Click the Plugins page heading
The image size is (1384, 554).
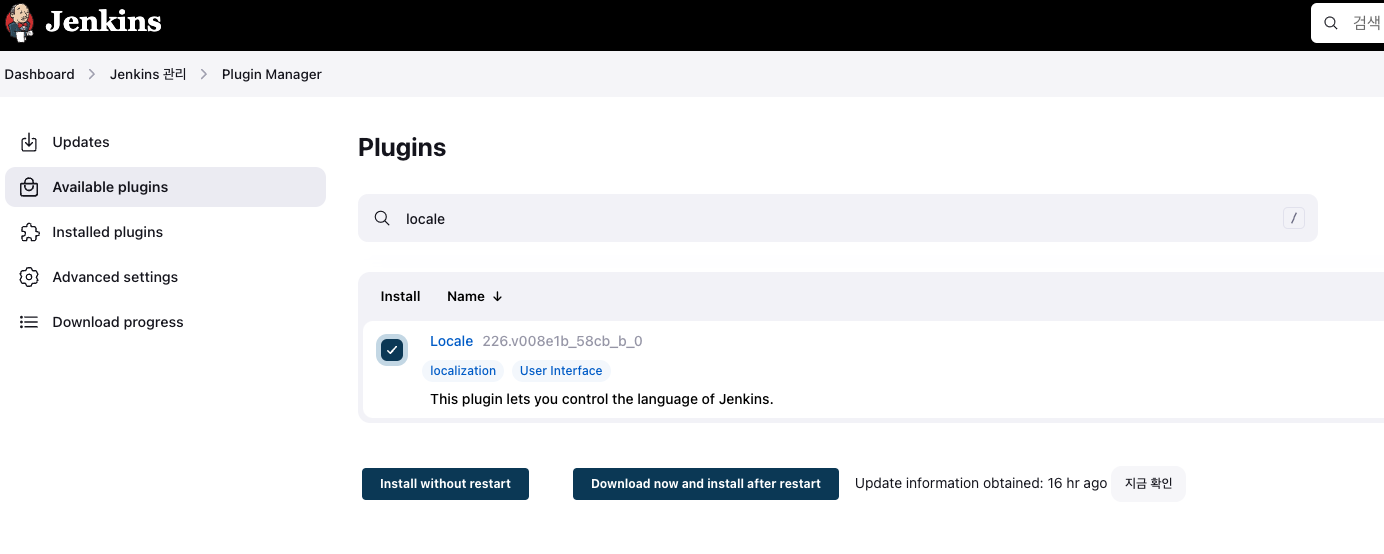click(402, 147)
